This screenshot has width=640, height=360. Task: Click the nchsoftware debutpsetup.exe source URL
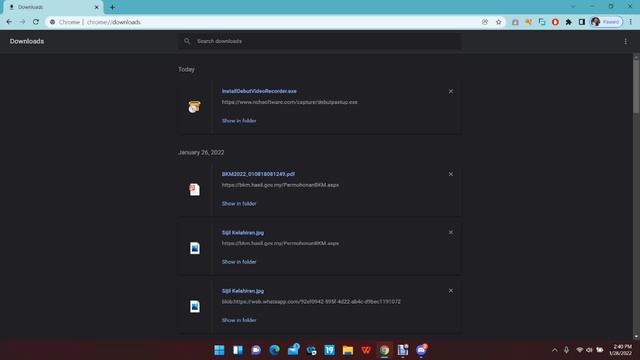tap(289, 102)
